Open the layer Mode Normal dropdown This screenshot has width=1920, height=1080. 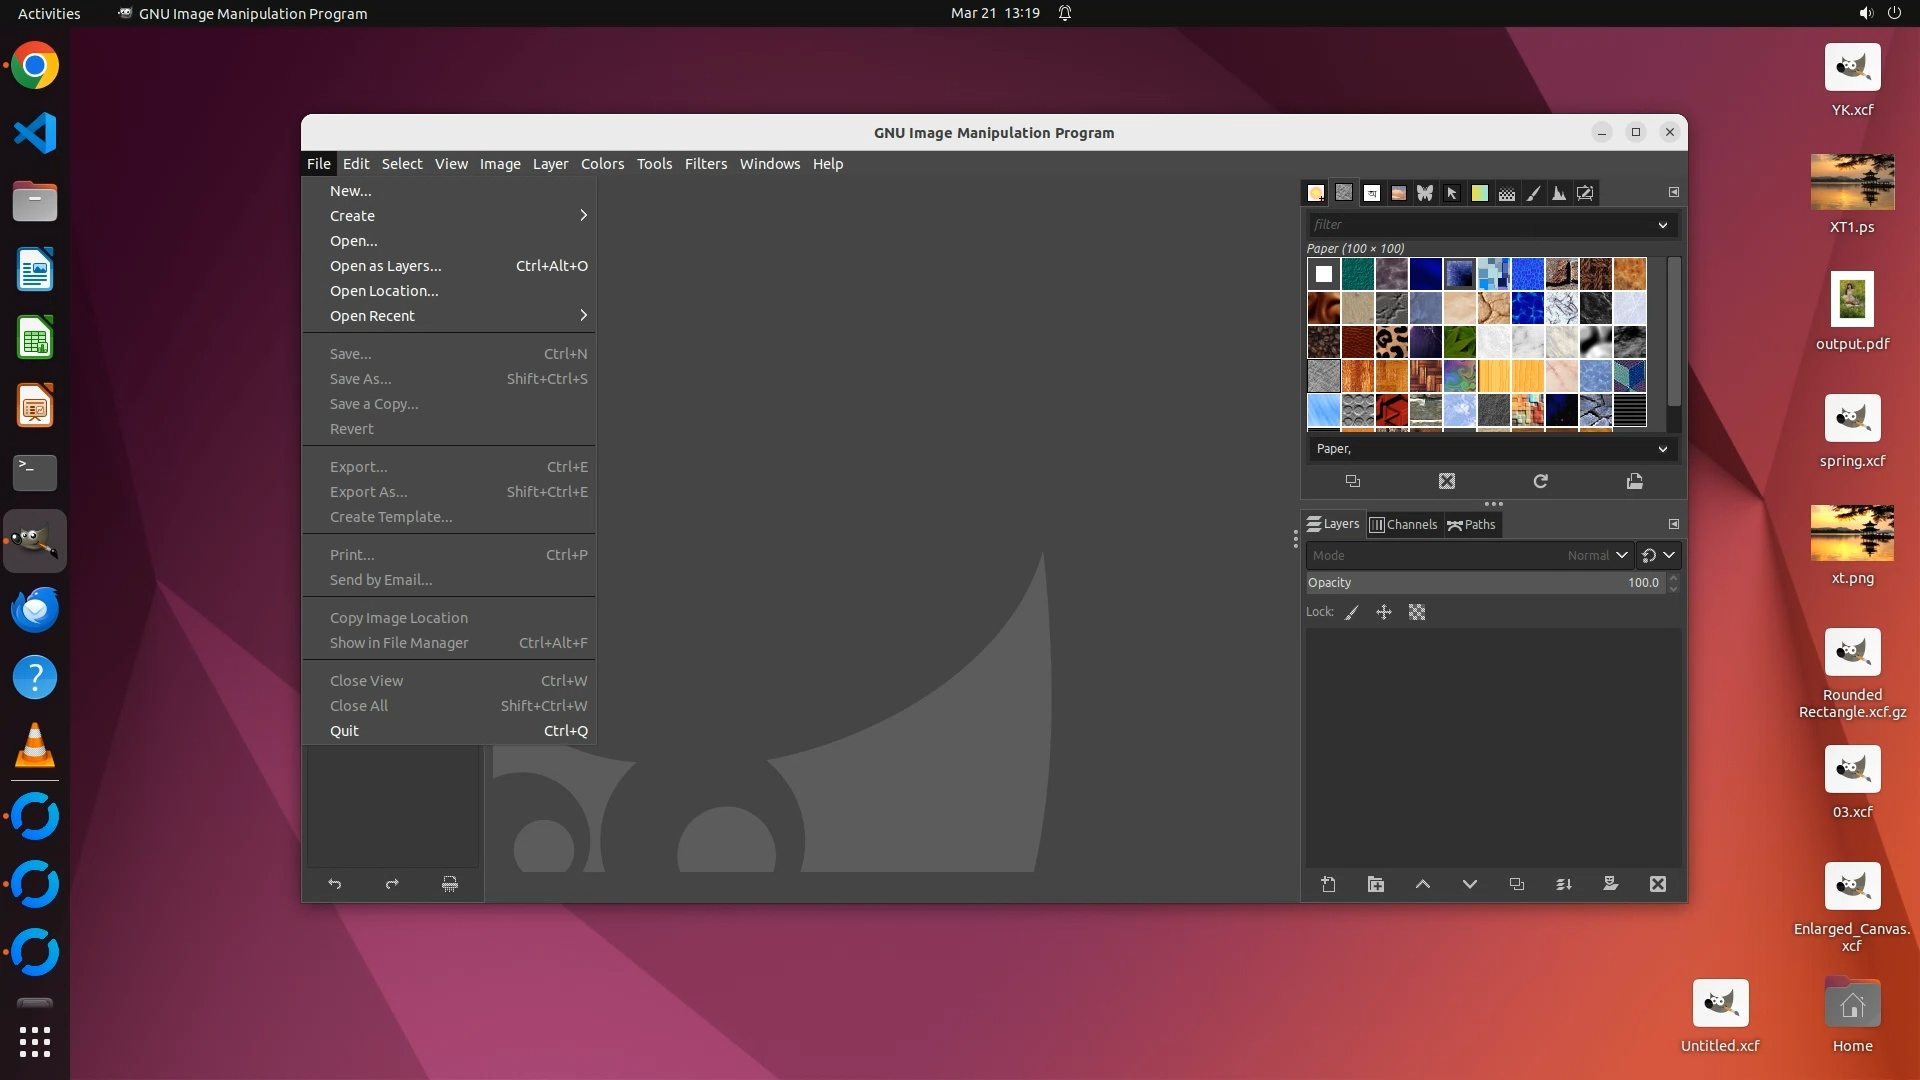(1598, 555)
